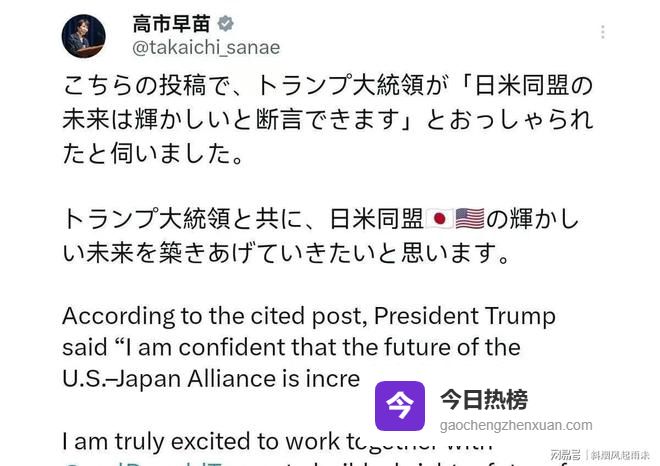
Task: Open the 高市早苗 display name
Action: pyautogui.click(x=171, y=24)
